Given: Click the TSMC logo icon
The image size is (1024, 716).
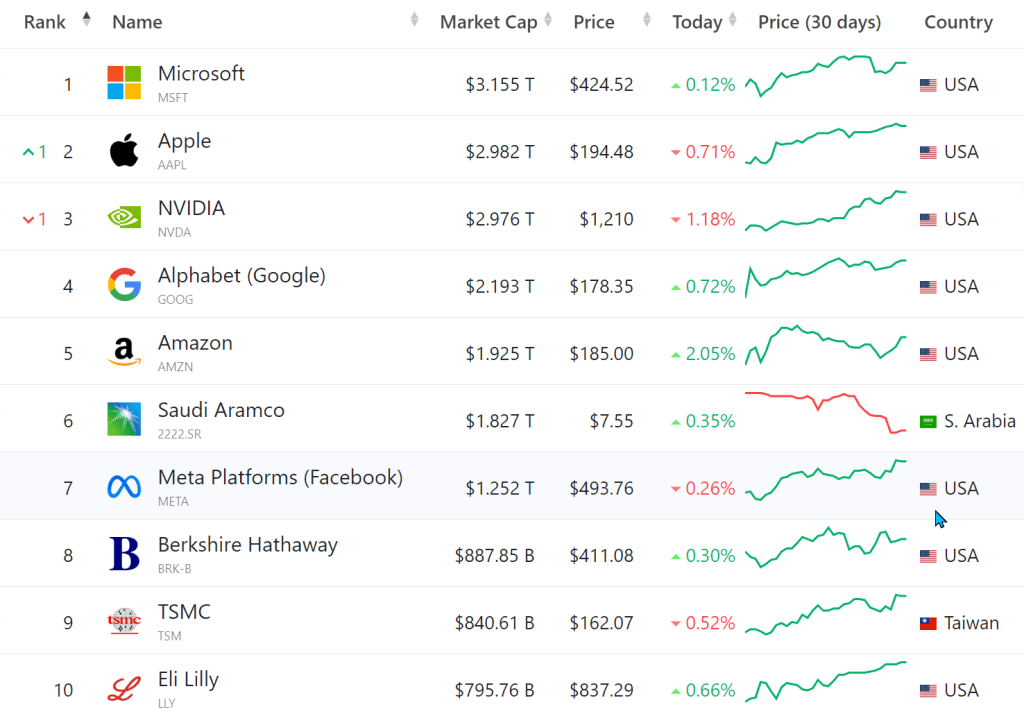Looking at the screenshot, I should tap(124, 622).
